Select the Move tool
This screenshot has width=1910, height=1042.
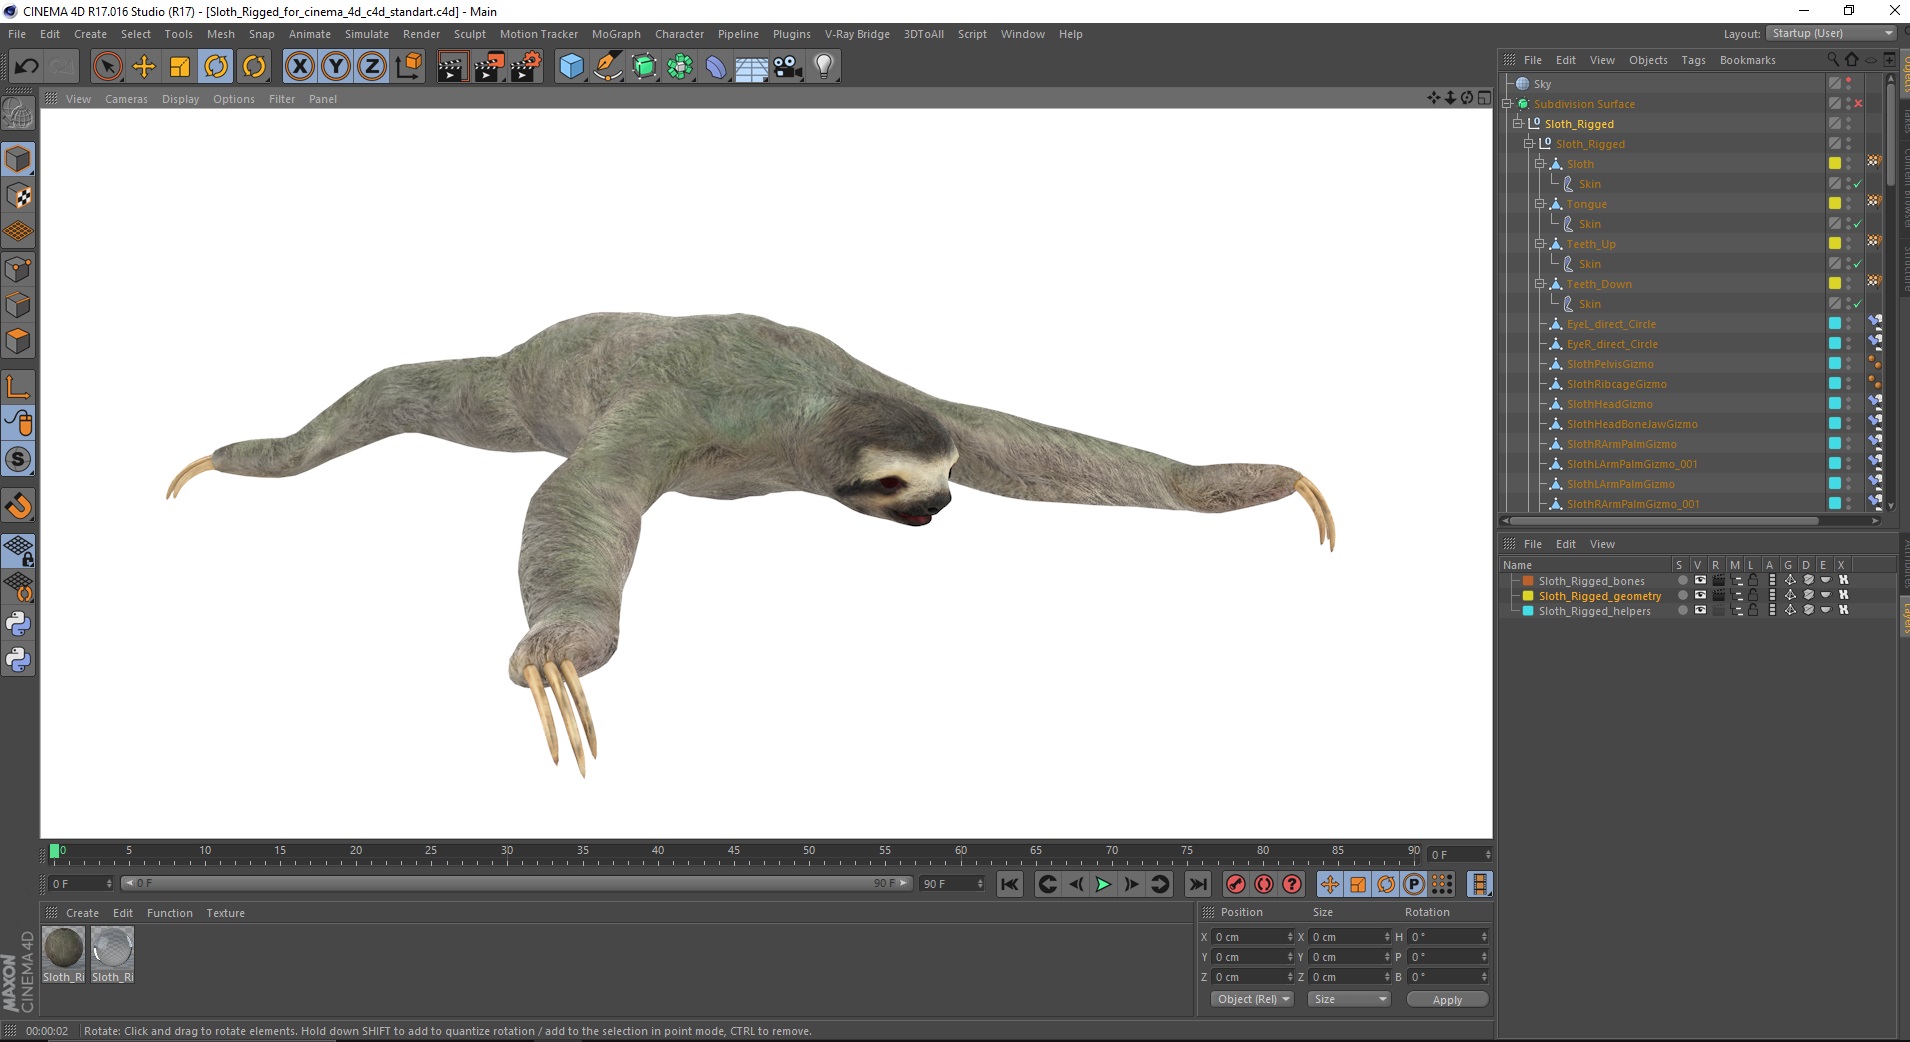pyautogui.click(x=144, y=67)
